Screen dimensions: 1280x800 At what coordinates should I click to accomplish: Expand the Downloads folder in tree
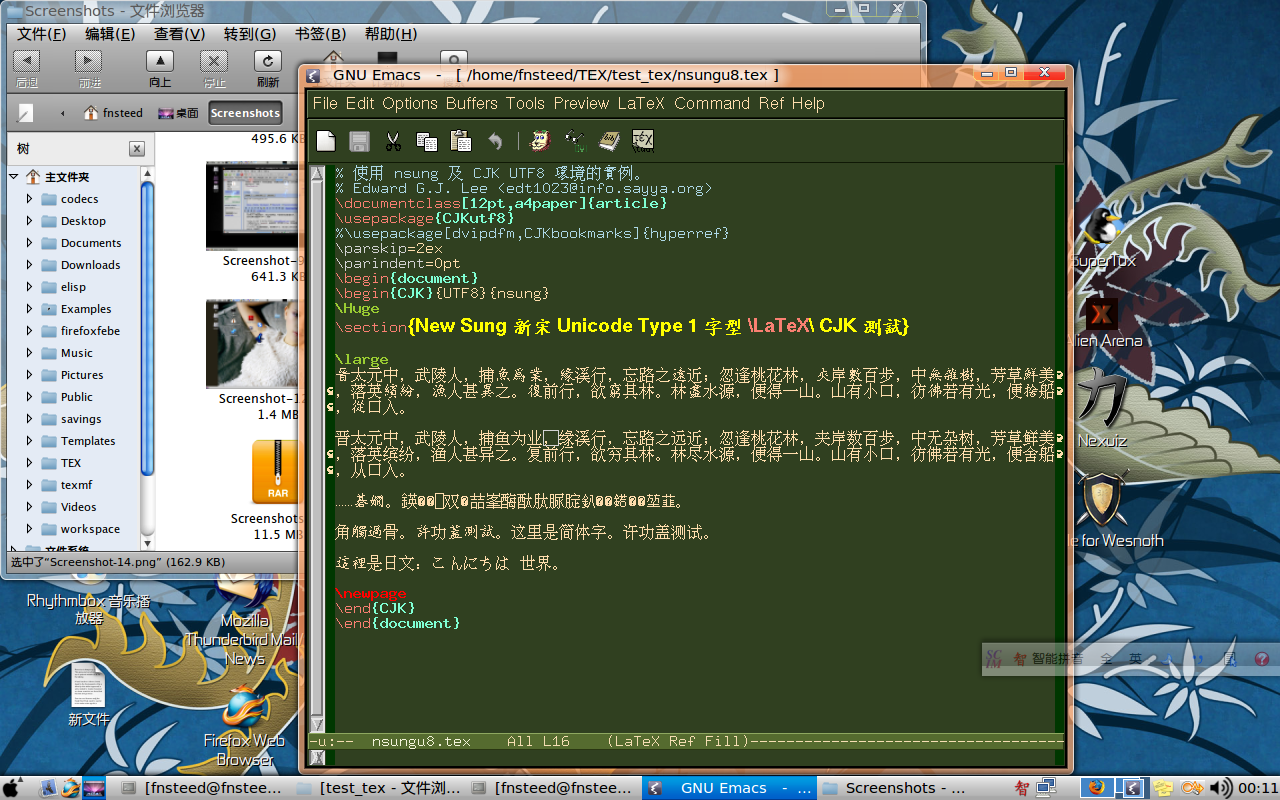[x=30, y=265]
